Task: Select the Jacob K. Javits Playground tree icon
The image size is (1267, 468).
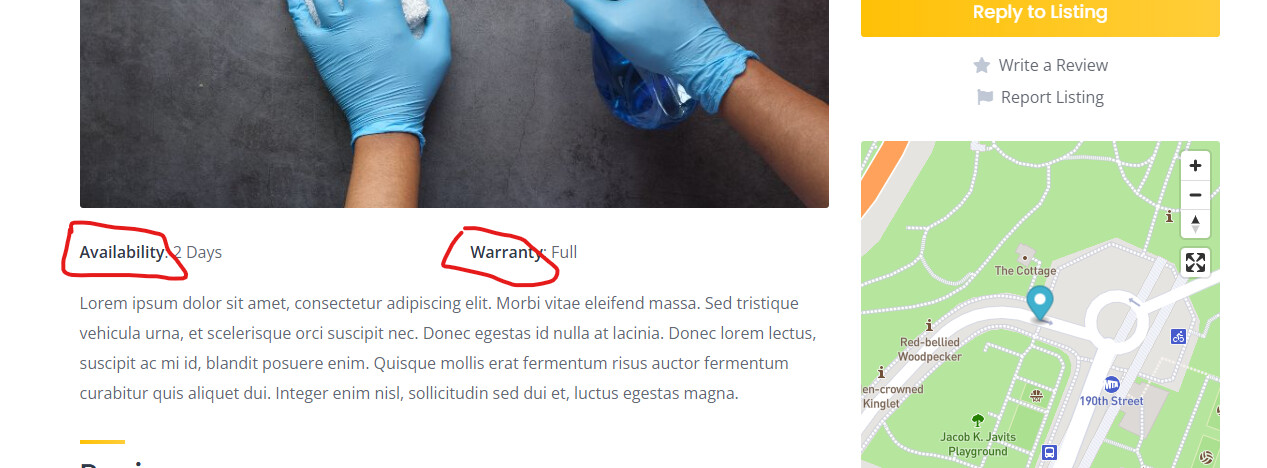Action: click(978, 420)
